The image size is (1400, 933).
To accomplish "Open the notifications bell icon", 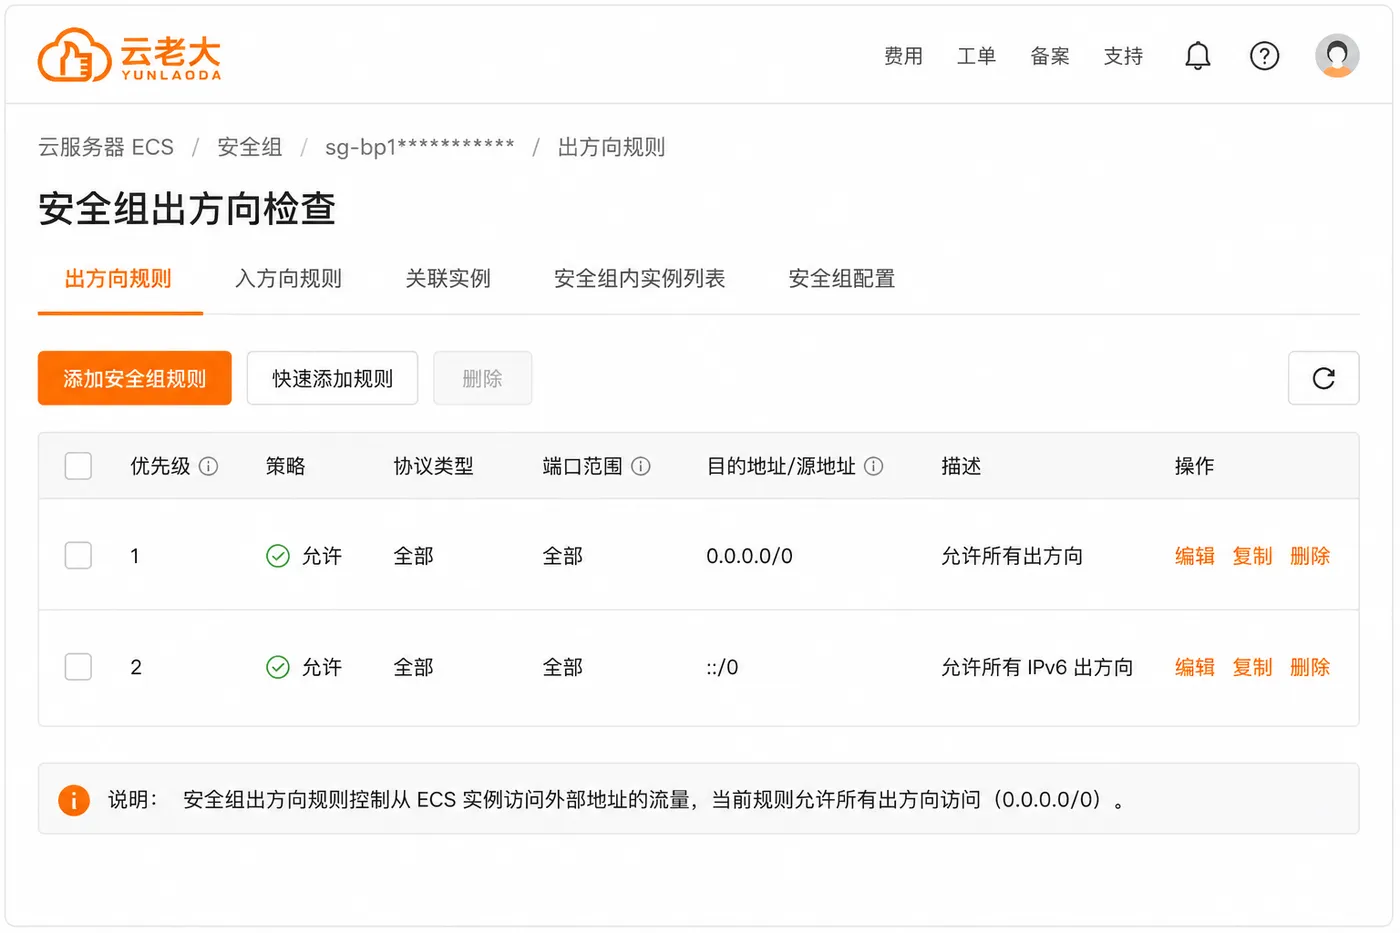I will (x=1197, y=56).
